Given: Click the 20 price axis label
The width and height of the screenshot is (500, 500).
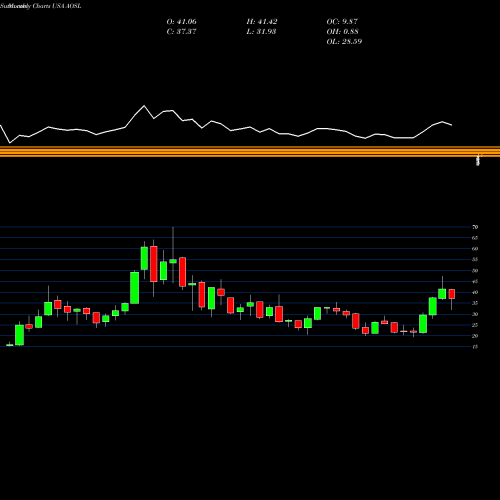Looking at the screenshot, I should tap(475, 336).
